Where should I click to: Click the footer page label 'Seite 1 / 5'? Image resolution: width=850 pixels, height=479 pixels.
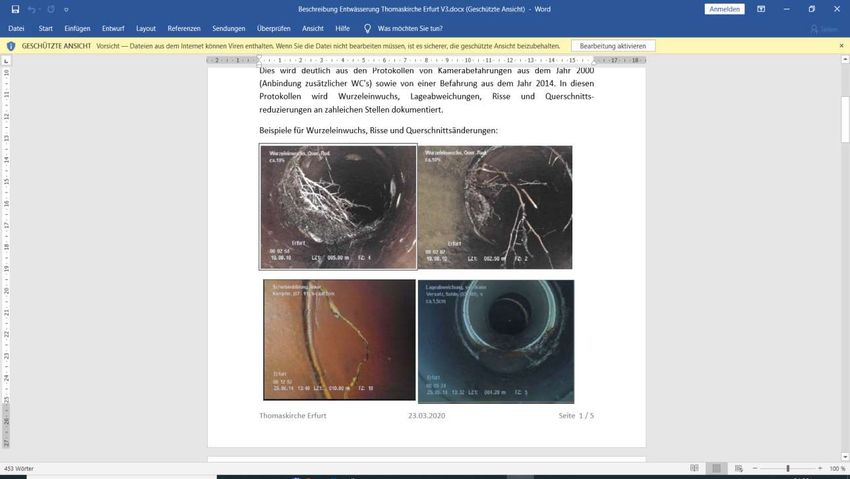576,416
